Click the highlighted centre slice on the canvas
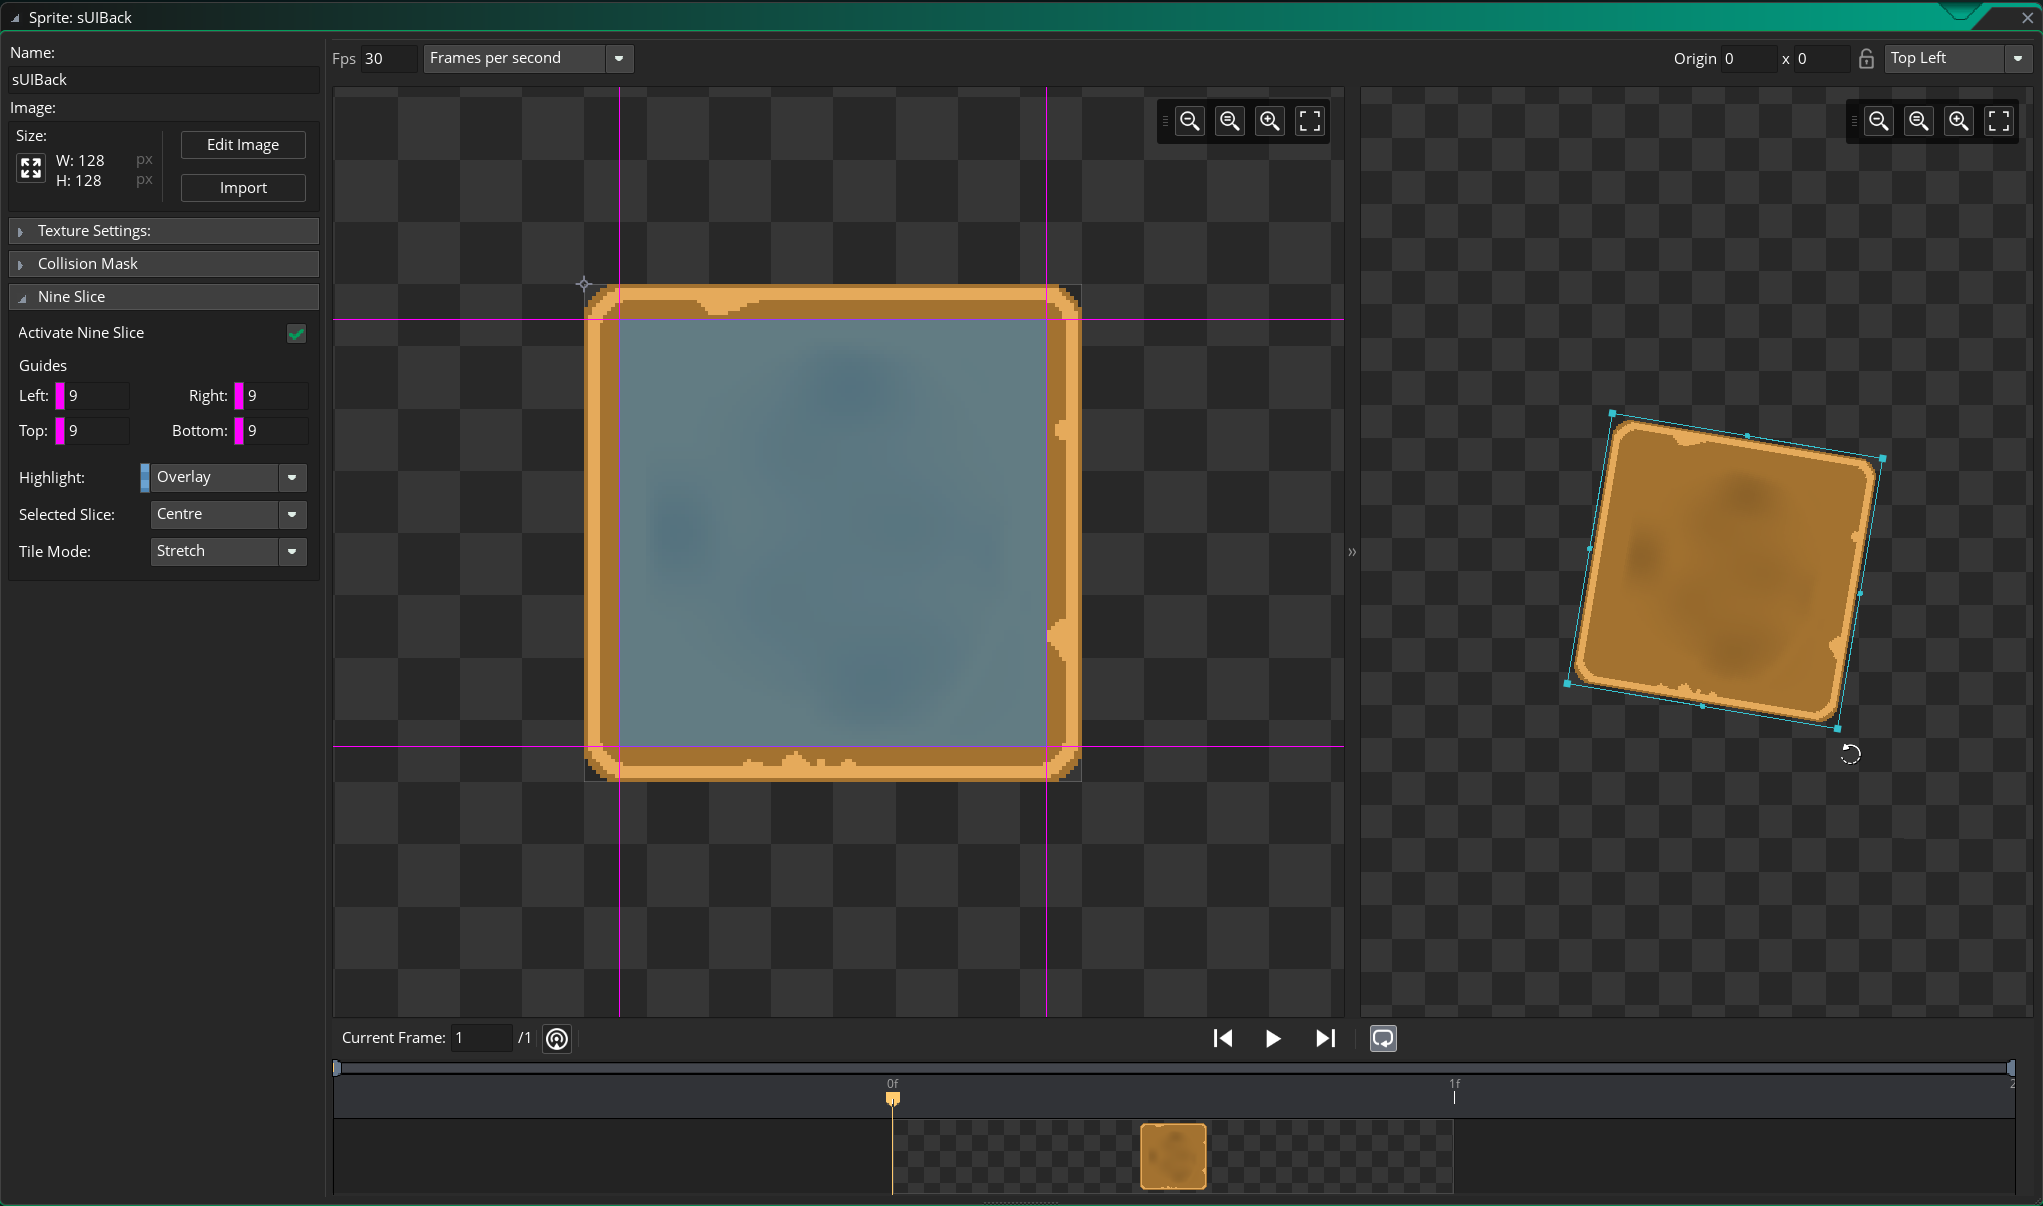The image size is (2043, 1206). click(x=833, y=533)
